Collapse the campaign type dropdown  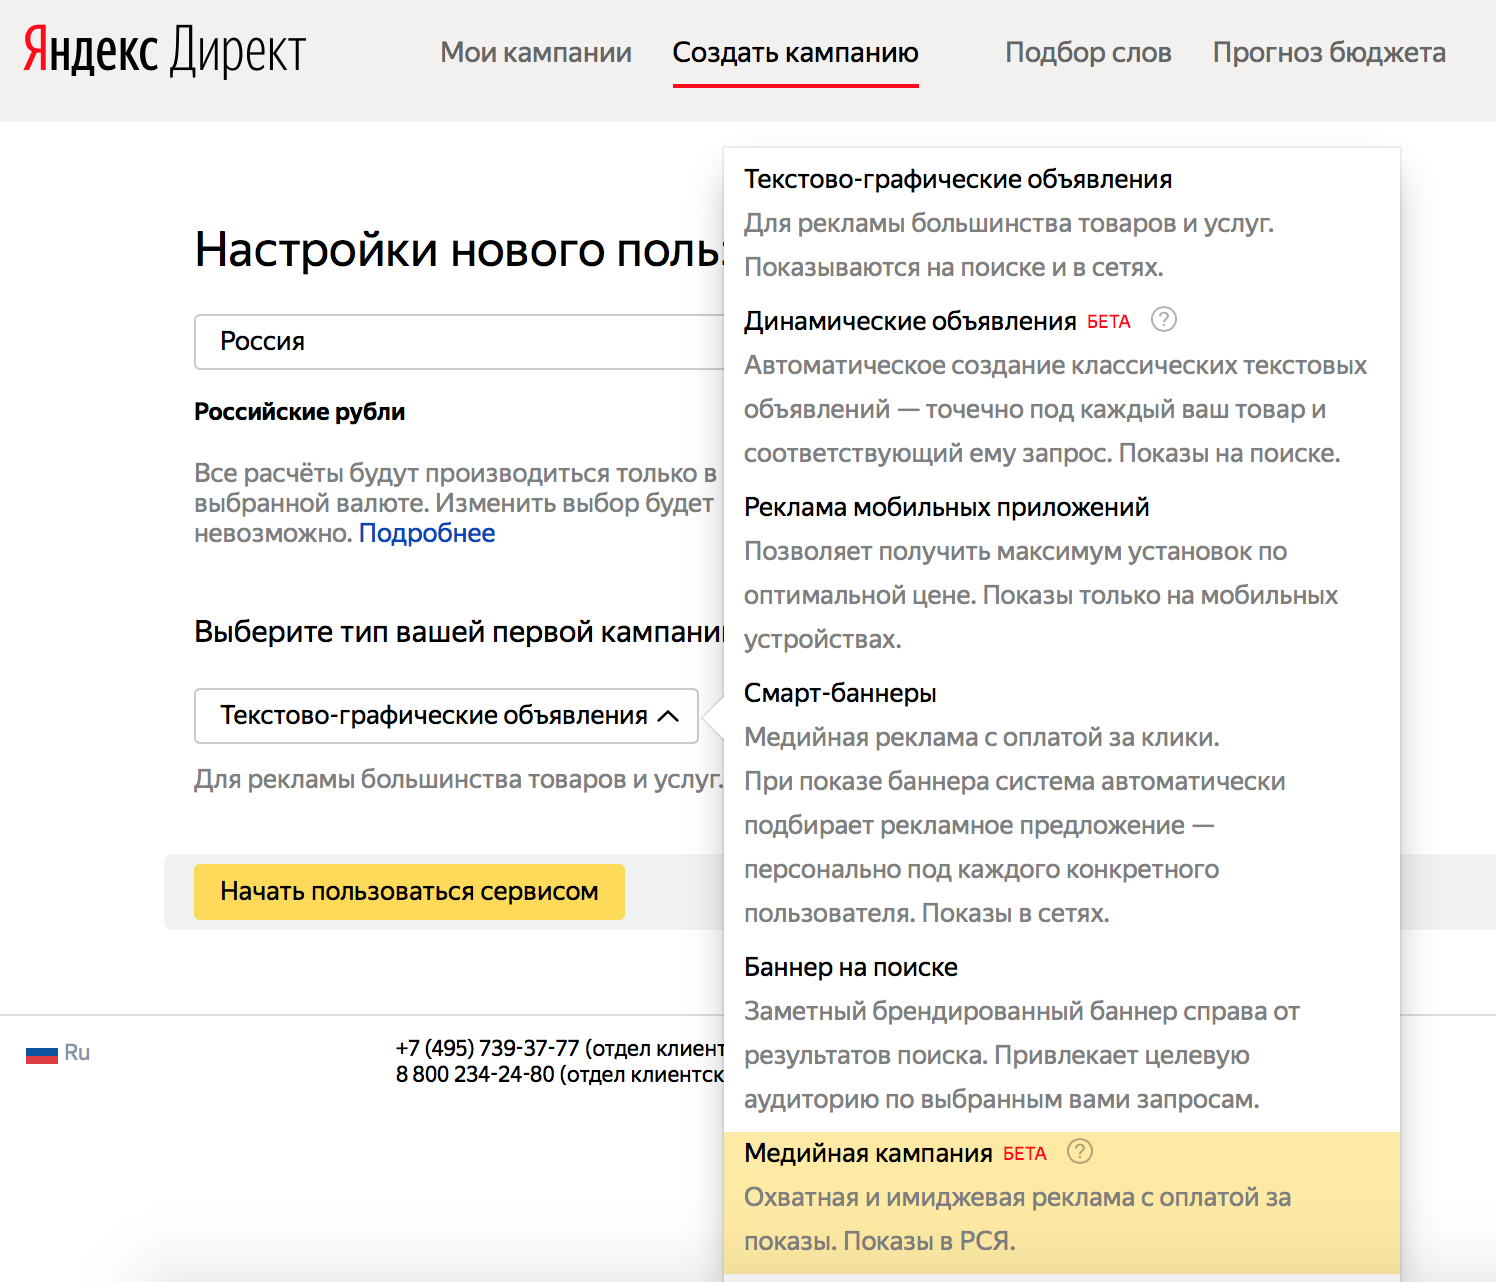tap(446, 716)
